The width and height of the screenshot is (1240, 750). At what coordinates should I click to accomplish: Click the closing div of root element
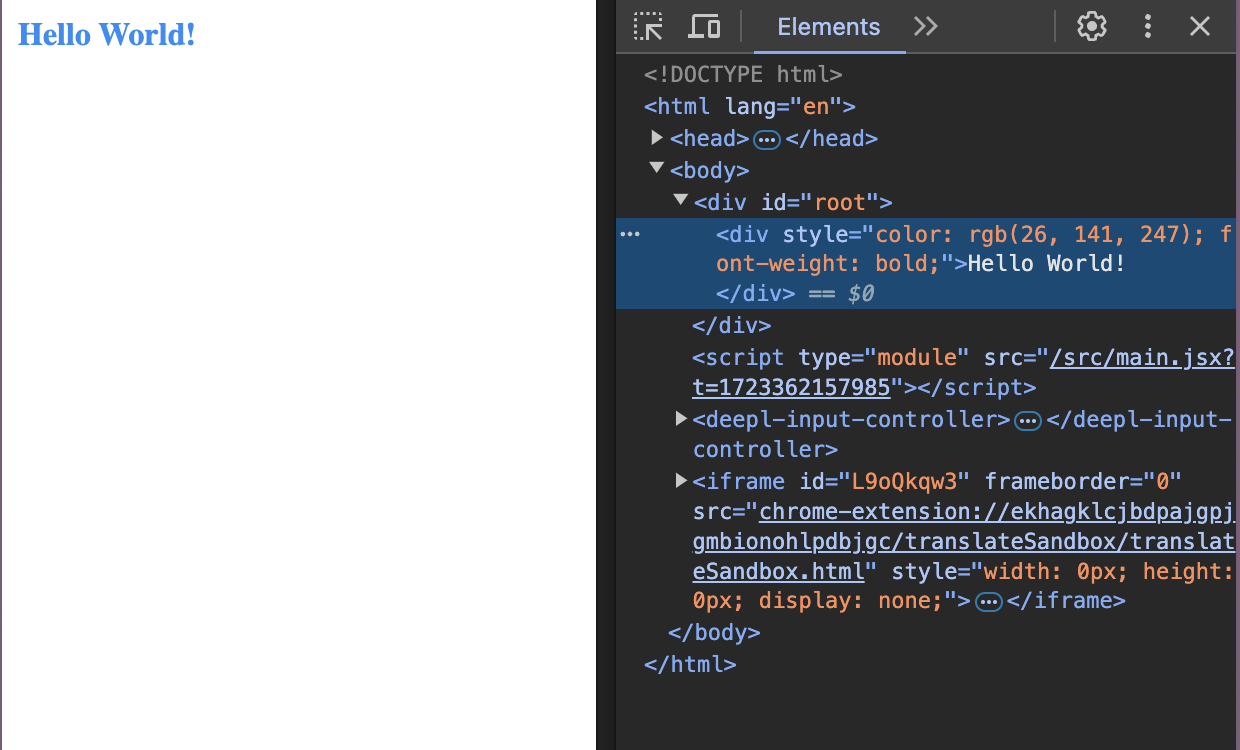731,325
